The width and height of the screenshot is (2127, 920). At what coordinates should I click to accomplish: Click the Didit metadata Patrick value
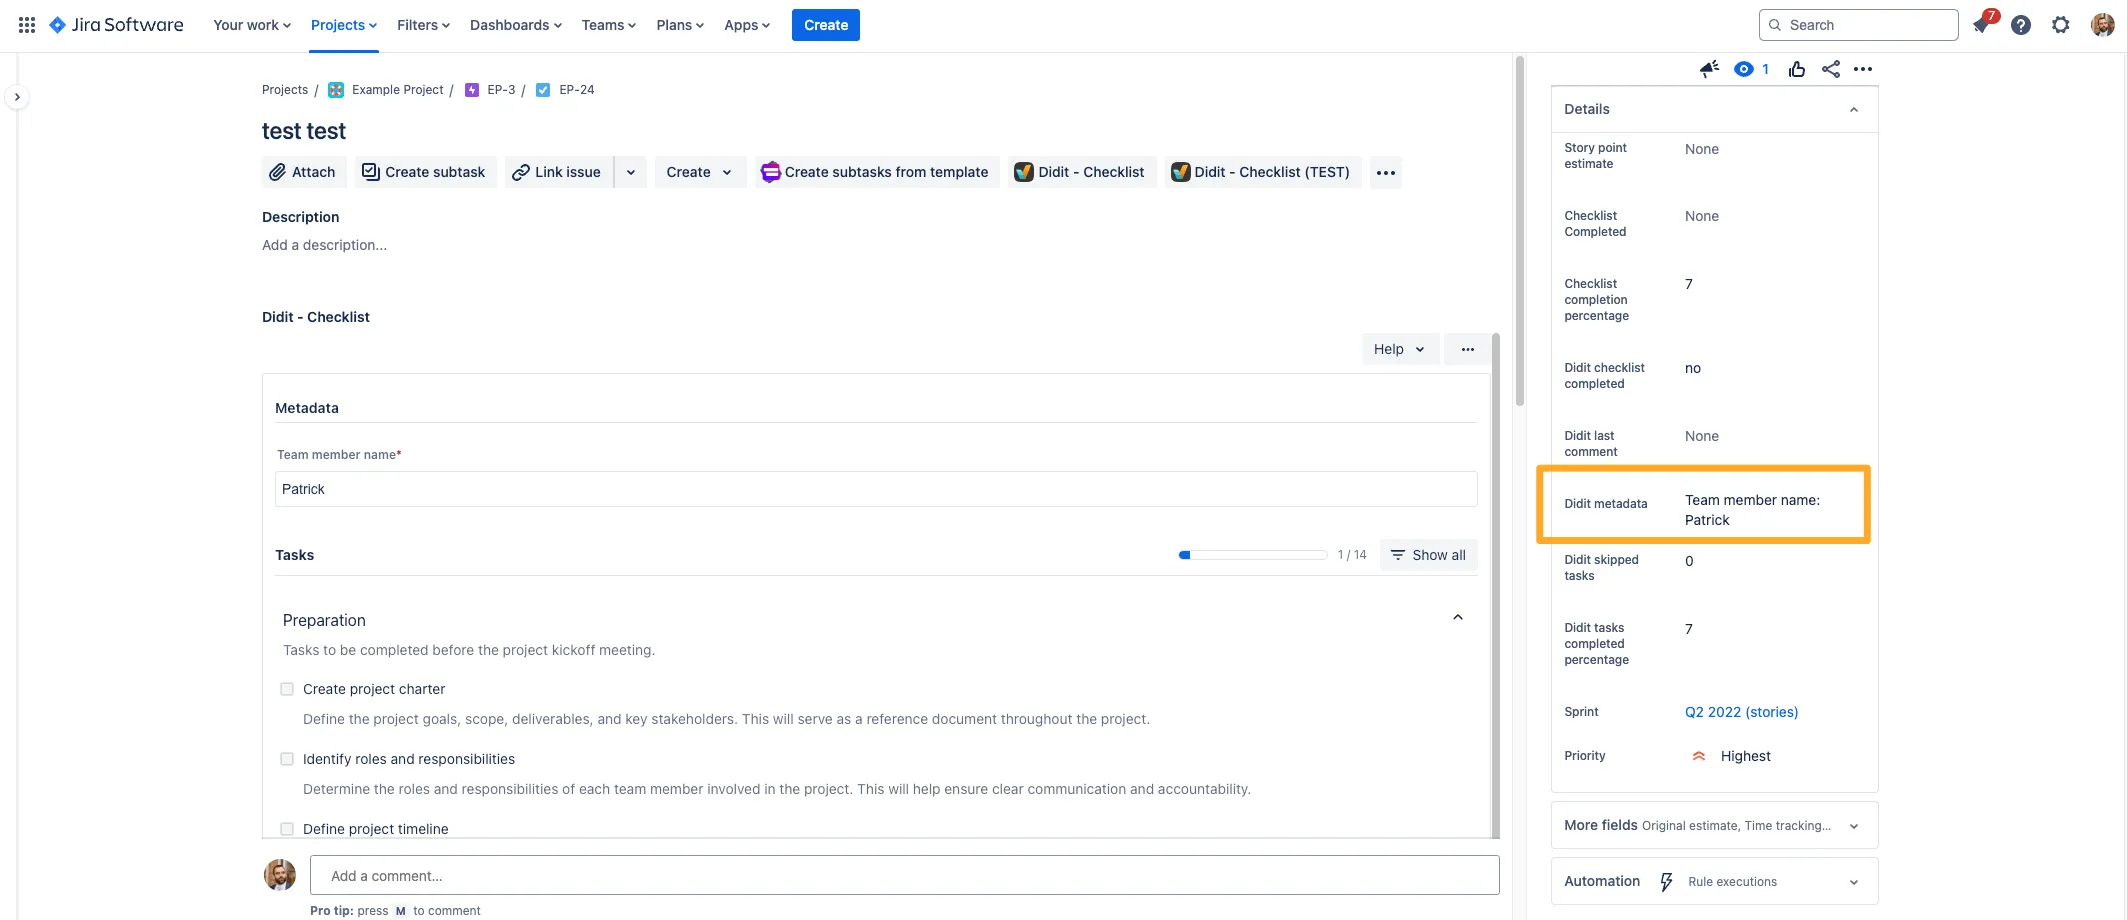[1752, 510]
